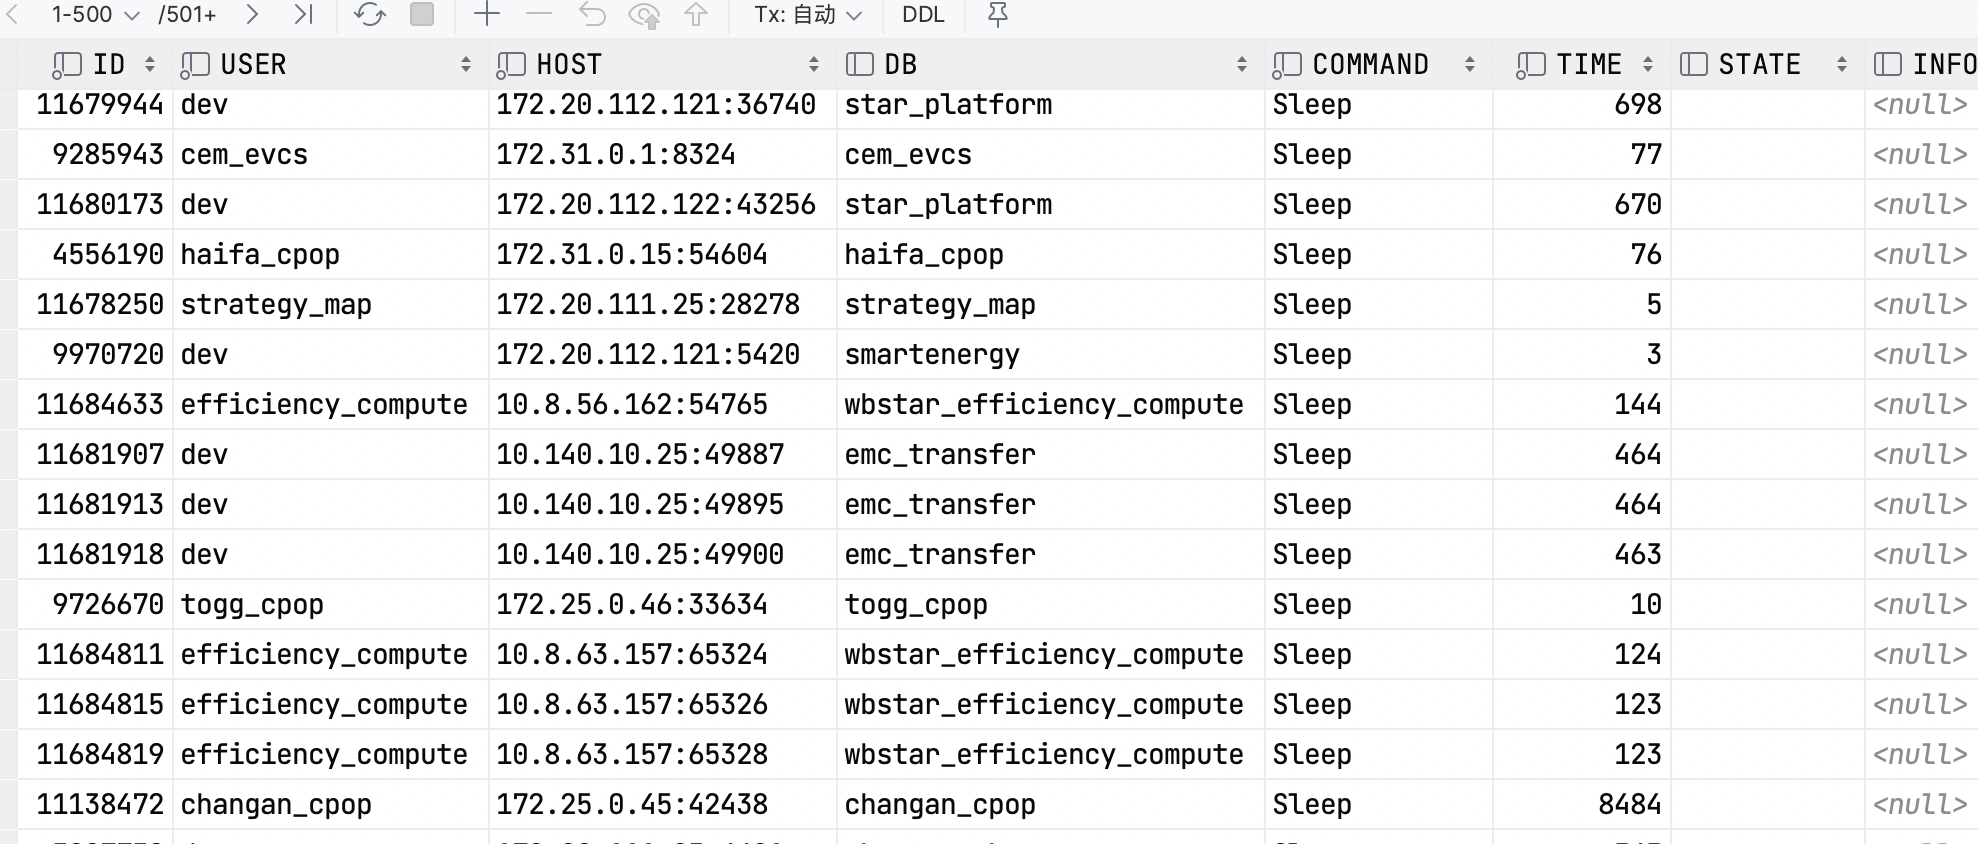Select the HOST cell 10.140.10.25:49895

coord(663,504)
